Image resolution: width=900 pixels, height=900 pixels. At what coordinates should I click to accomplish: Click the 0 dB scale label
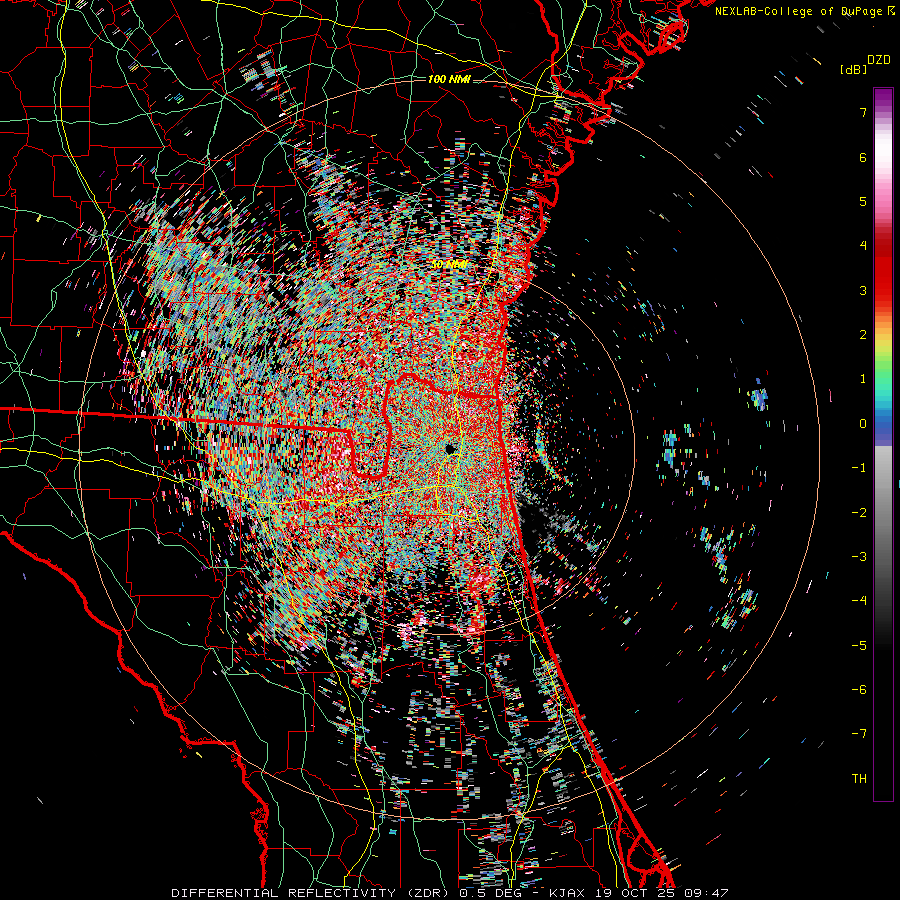pos(863,424)
